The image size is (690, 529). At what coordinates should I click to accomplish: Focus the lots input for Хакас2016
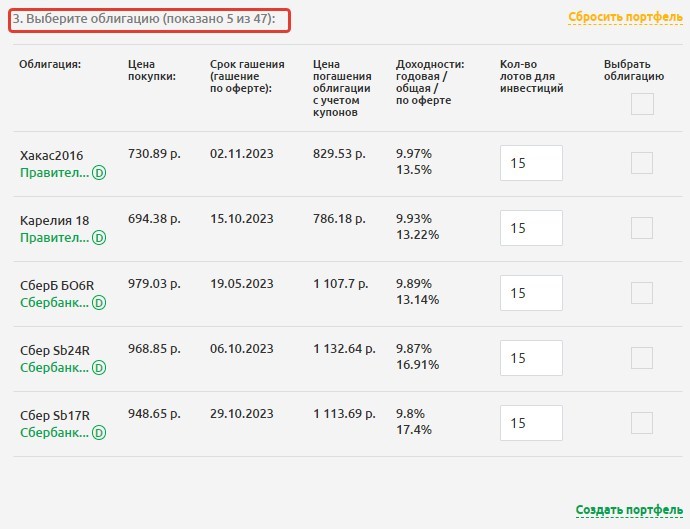pos(531,163)
